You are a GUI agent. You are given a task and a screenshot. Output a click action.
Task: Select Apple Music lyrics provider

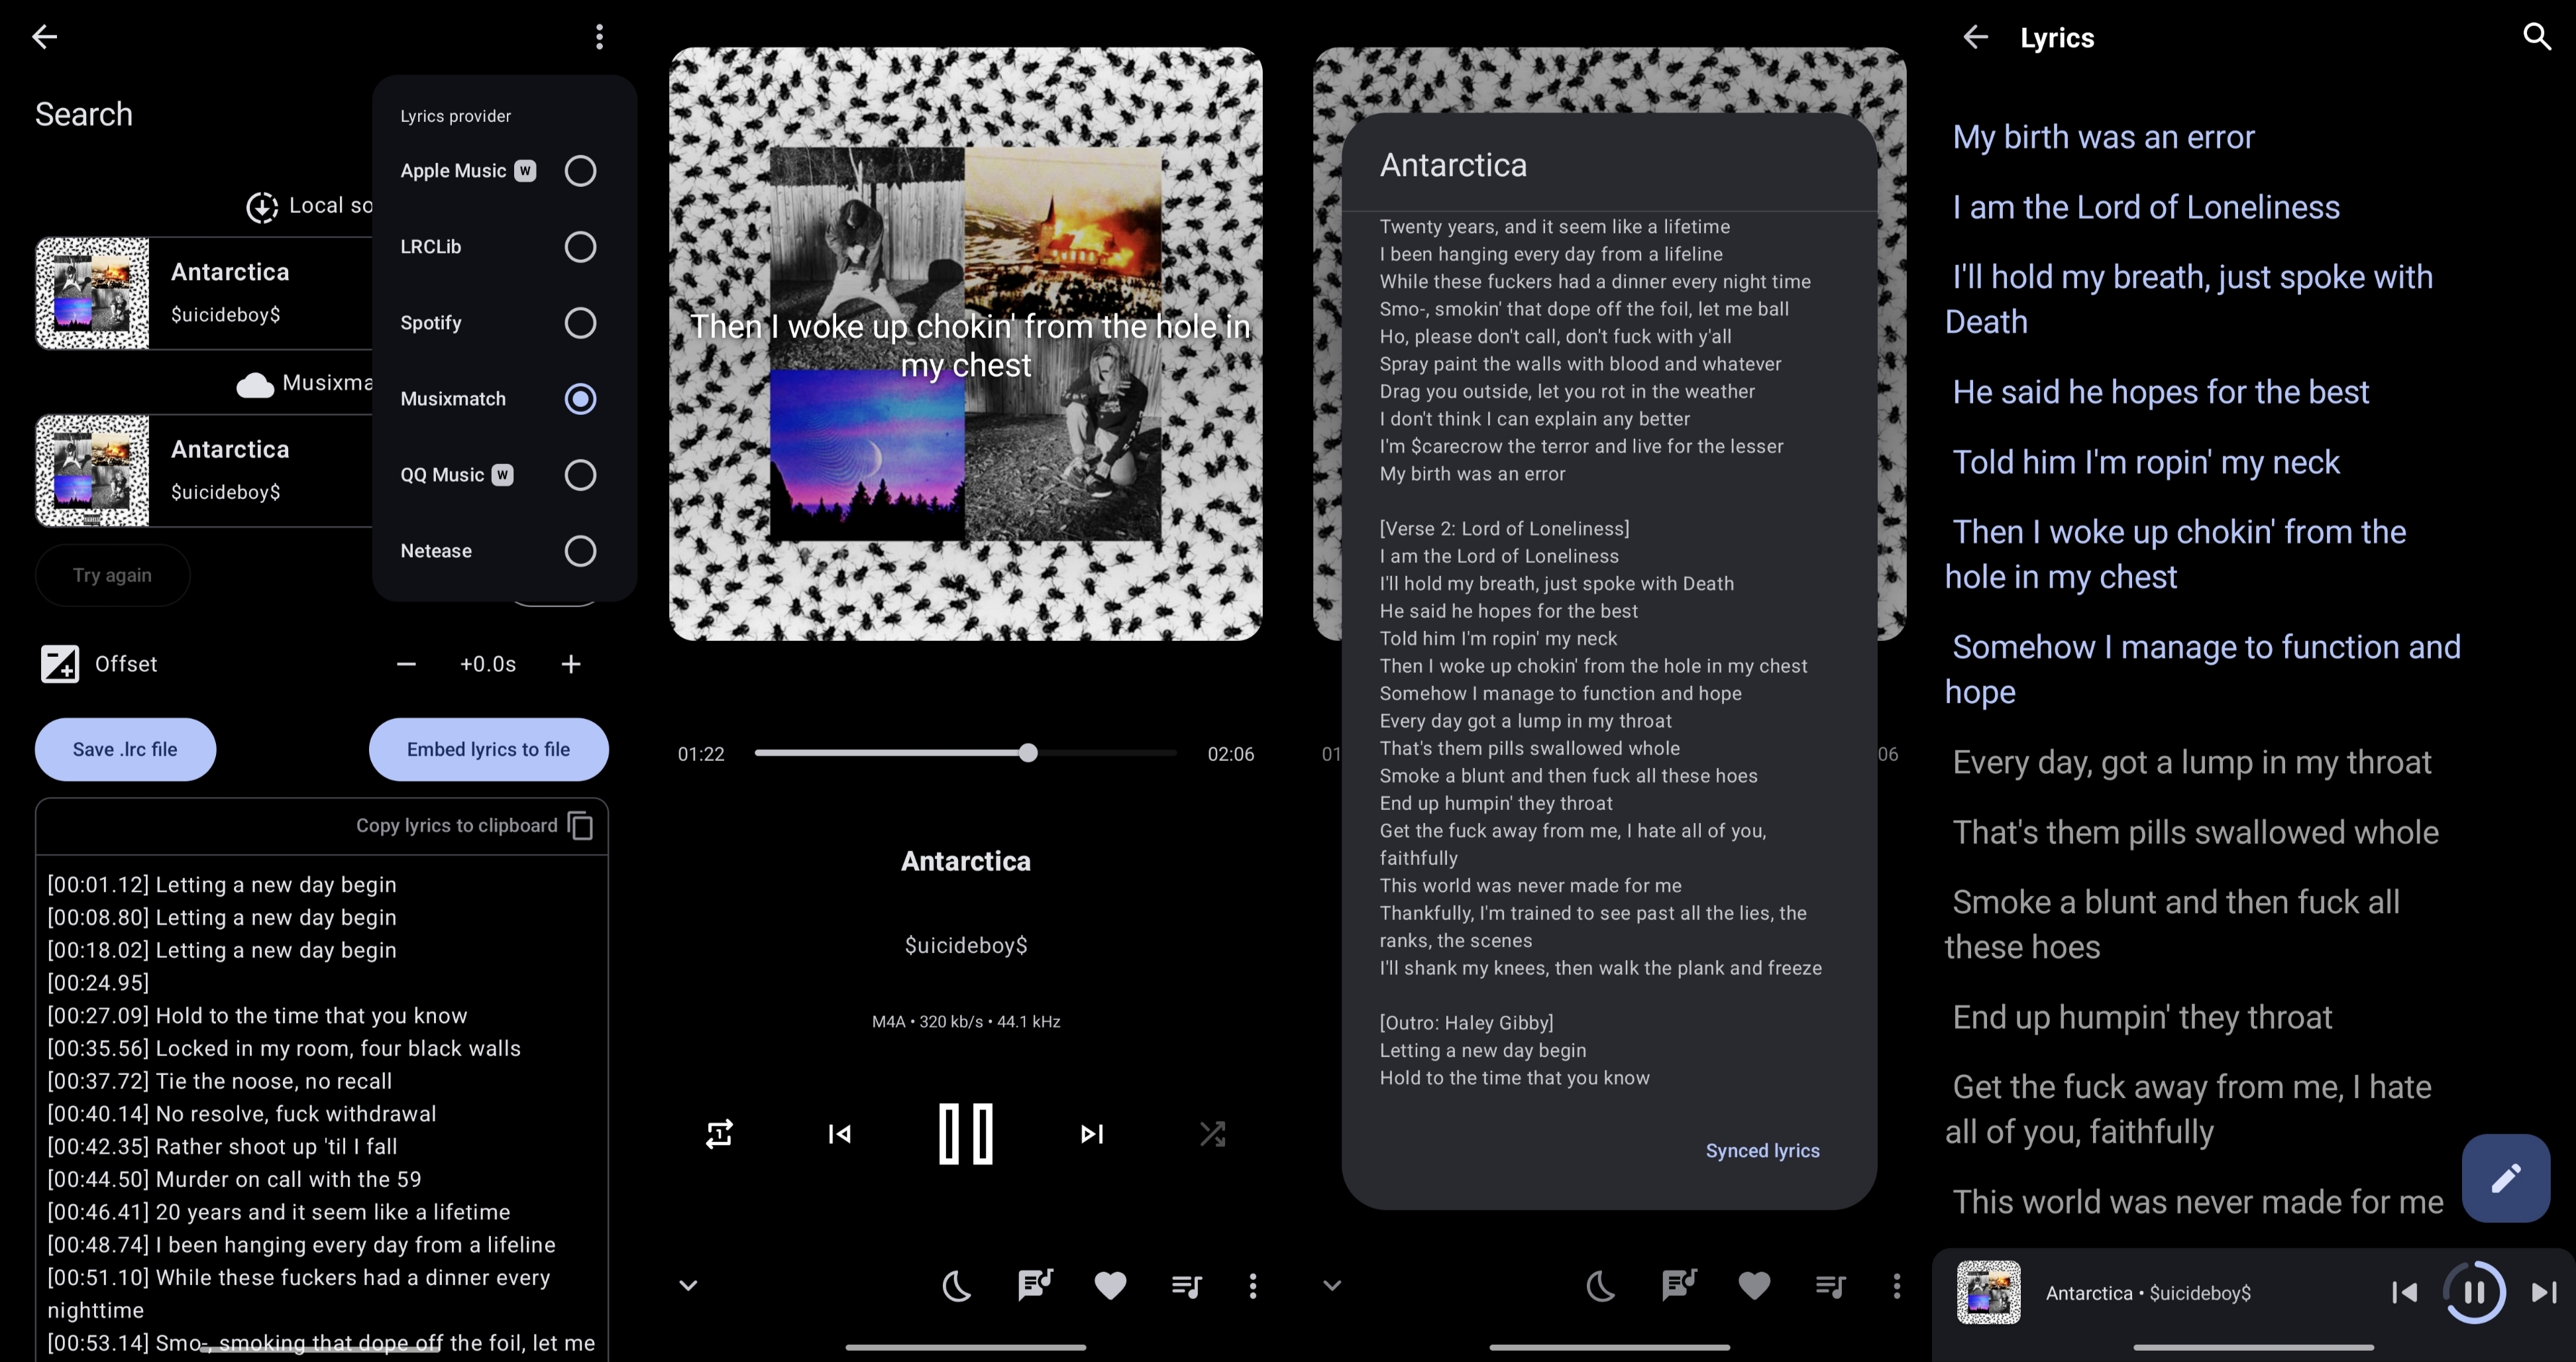point(580,171)
